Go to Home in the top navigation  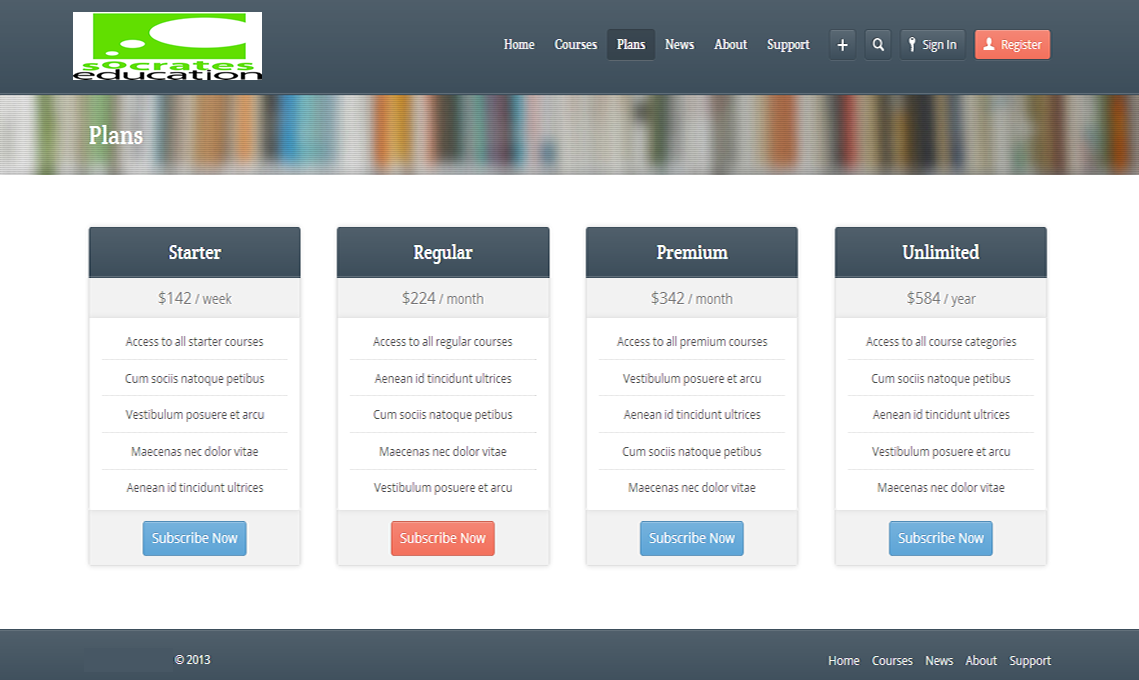519,45
